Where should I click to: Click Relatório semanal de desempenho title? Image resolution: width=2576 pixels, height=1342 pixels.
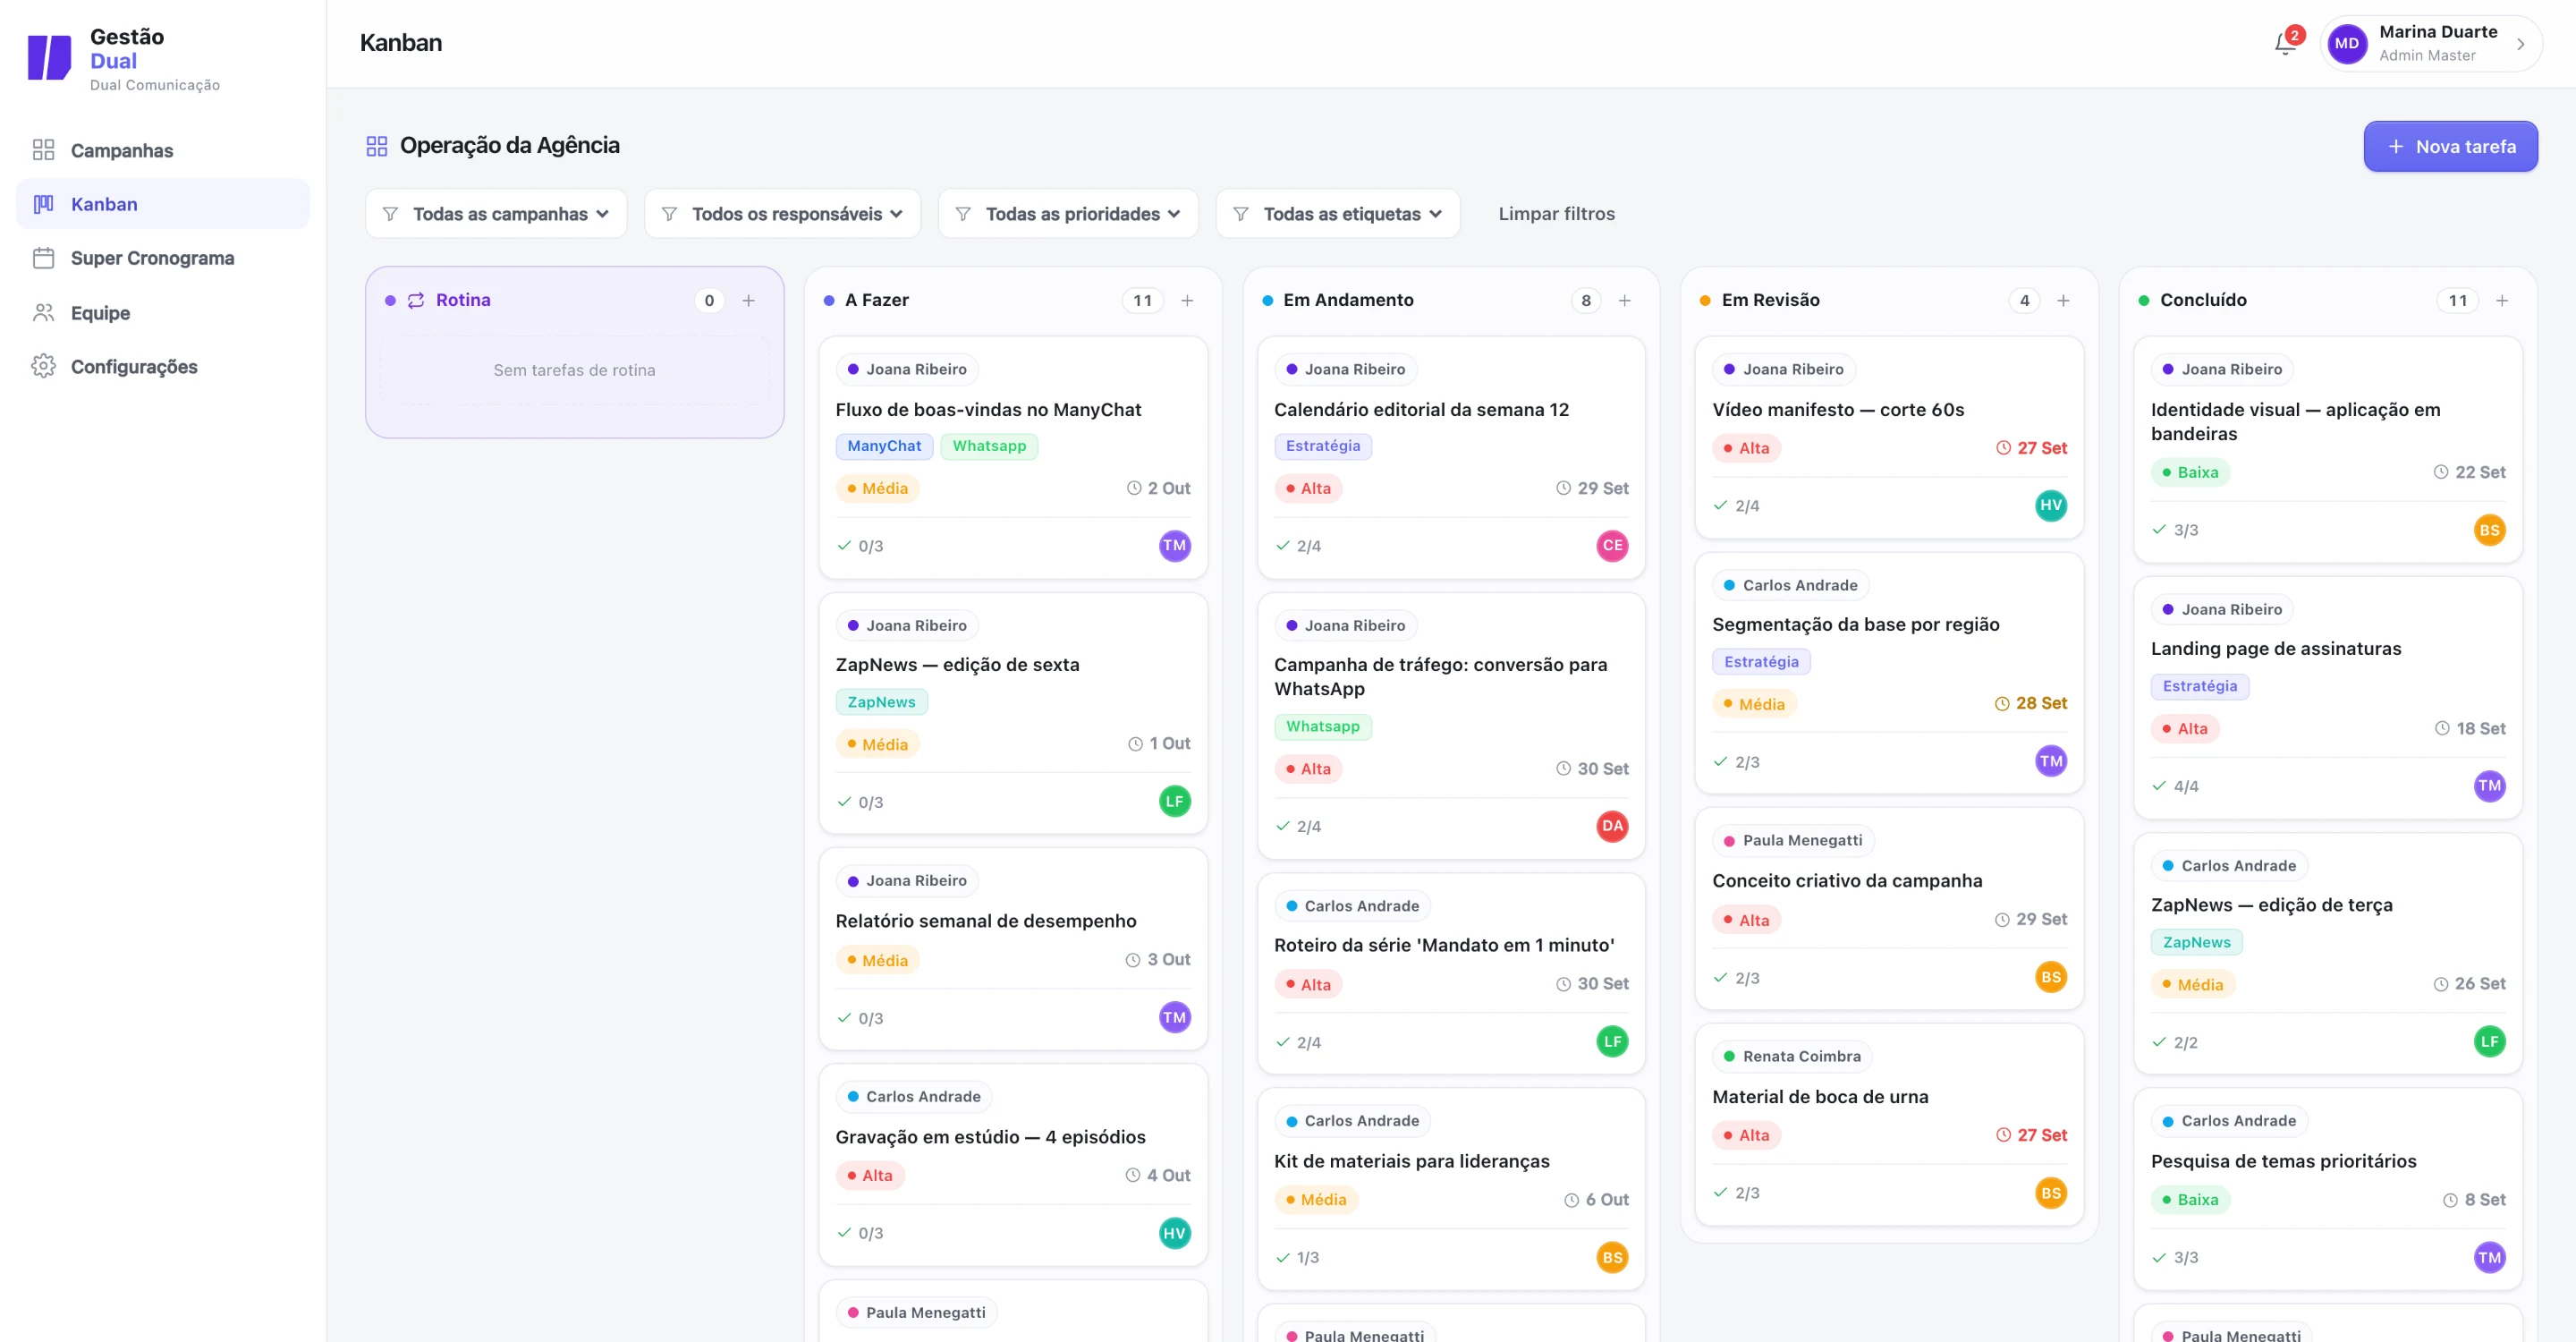[985, 921]
